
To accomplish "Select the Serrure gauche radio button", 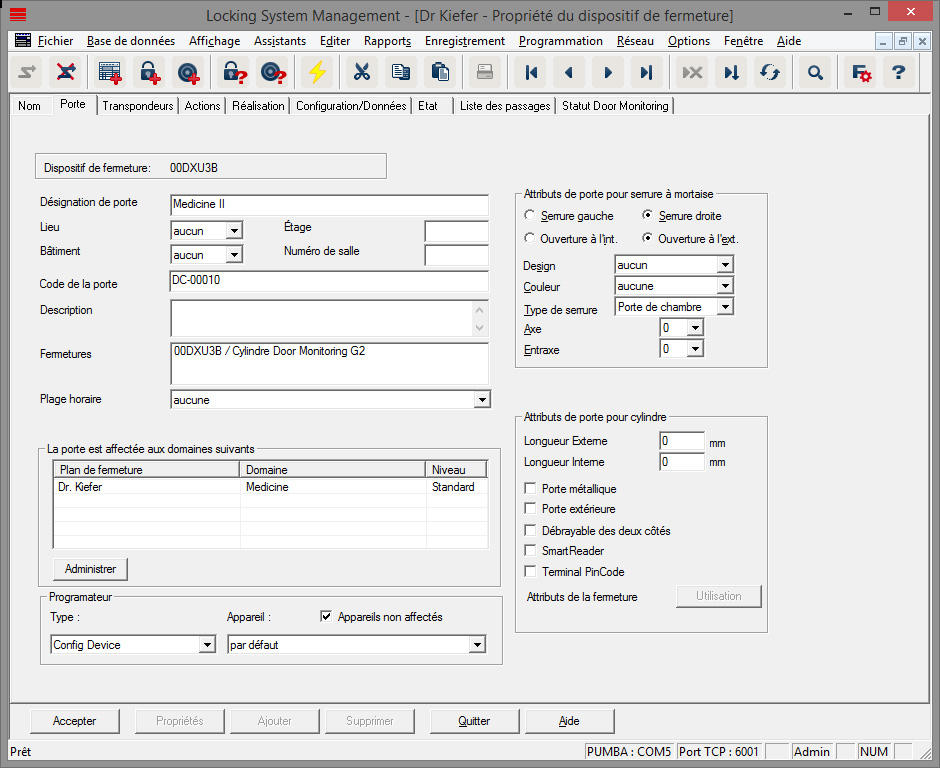I will click(x=530, y=216).
